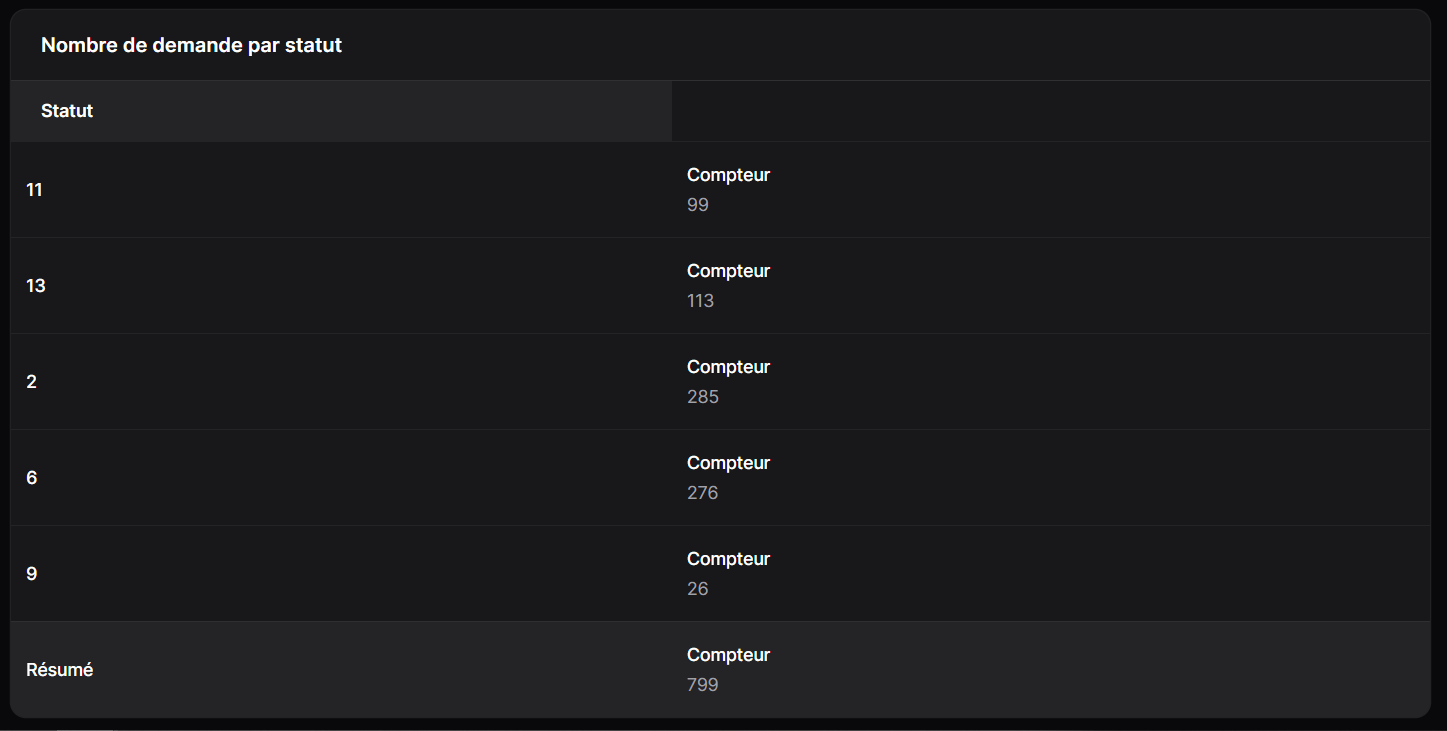Click the Compteur label in statut 13 row
1447x731 pixels.
point(728,271)
